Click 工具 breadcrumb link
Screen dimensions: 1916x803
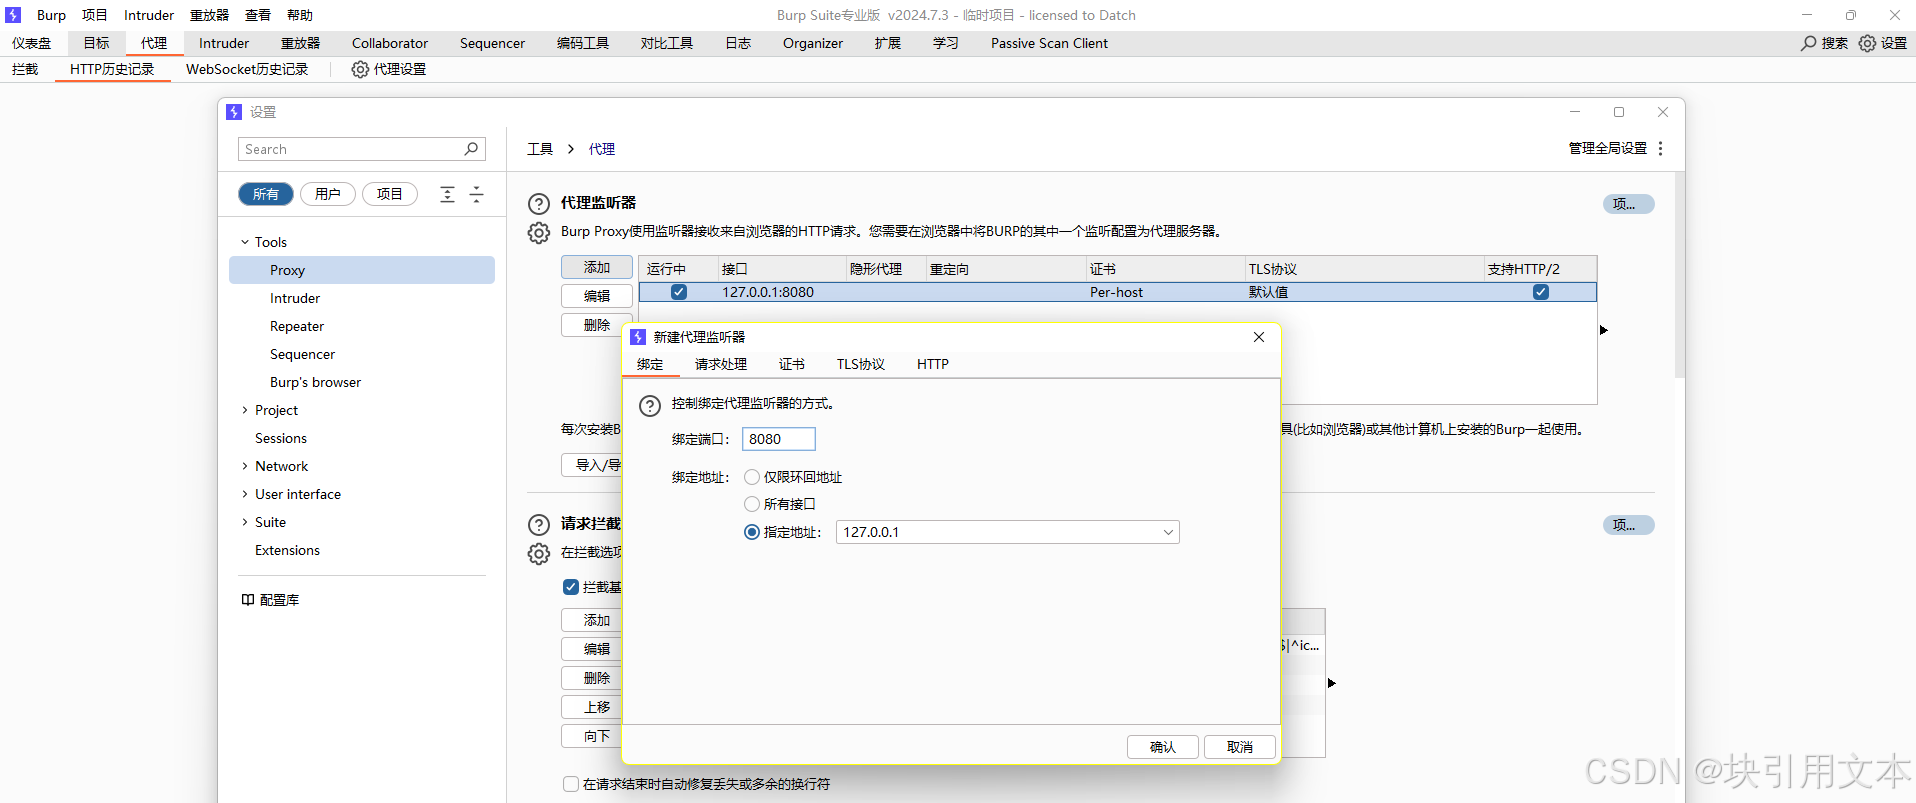pos(540,149)
